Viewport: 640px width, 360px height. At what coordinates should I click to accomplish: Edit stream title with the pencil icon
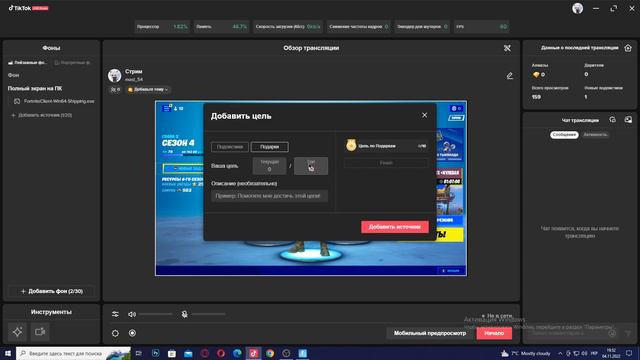[x=509, y=76]
